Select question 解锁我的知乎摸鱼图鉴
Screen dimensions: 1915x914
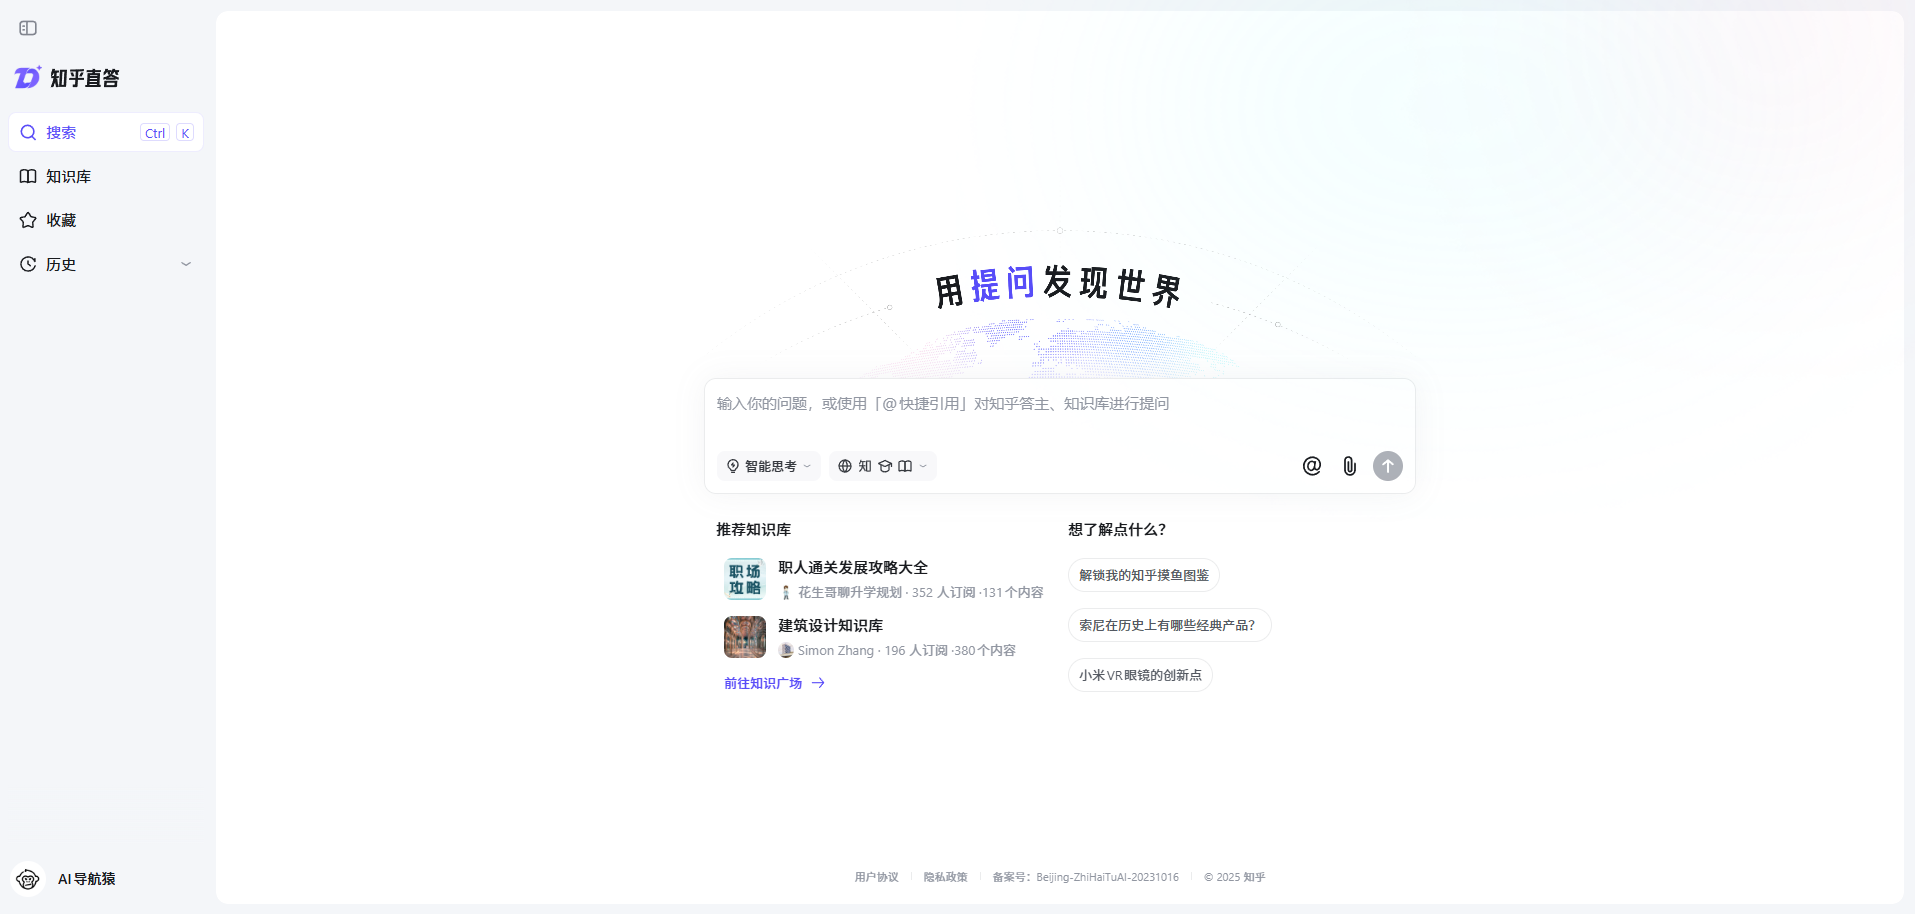click(1142, 574)
